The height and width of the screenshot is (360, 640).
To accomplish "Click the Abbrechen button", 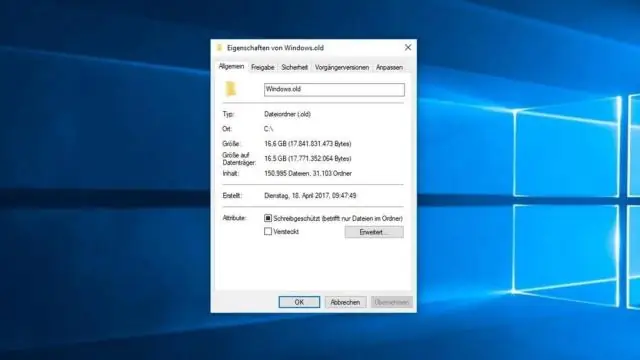I will click(345, 302).
